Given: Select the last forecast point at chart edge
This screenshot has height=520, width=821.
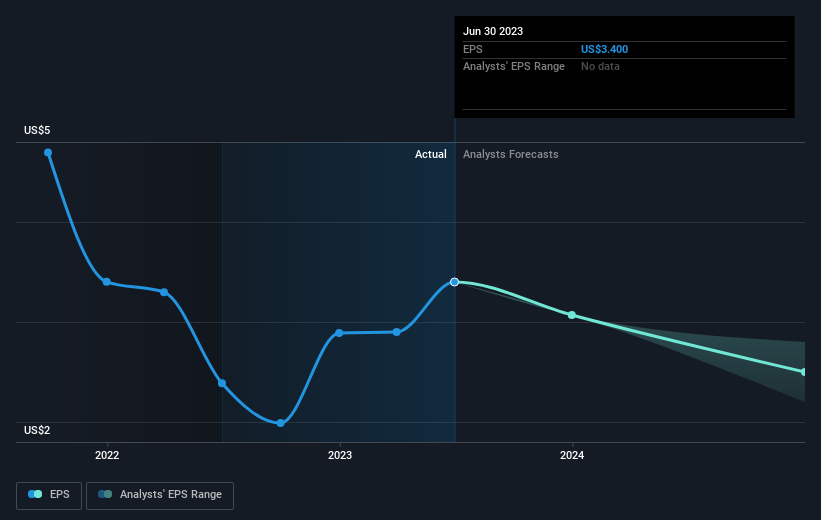Looking at the screenshot, I should click(x=803, y=372).
